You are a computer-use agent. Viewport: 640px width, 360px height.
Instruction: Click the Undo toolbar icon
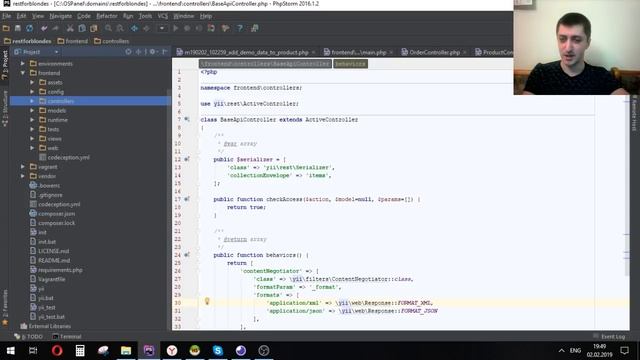click(x=44, y=28)
